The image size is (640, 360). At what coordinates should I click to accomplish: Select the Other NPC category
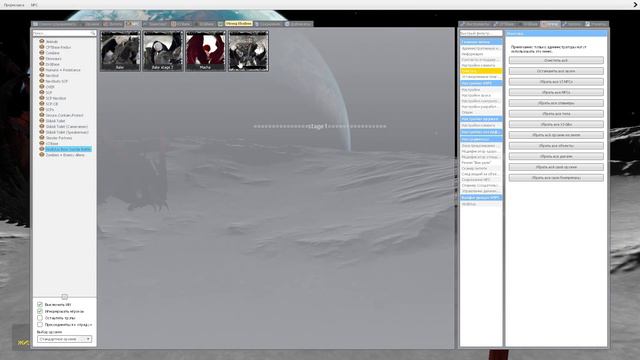[x=50, y=87]
